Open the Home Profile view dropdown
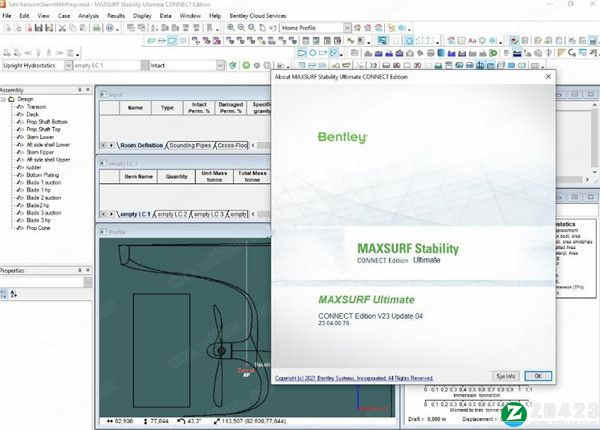The image size is (600, 430). [347, 28]
